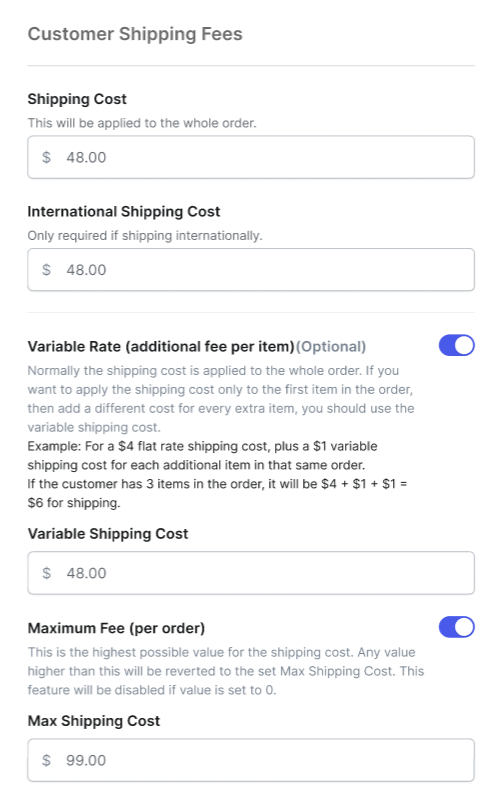This screenshot has height=800, width=494.
Task: Turn off the Maximum Fee per order switch
Action: click(456, 627)
